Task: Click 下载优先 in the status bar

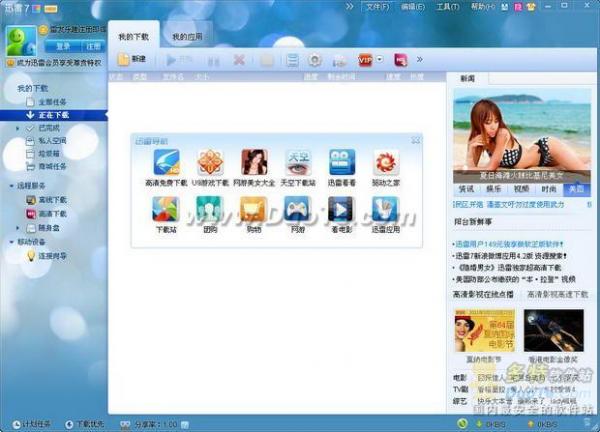Action: point(85,424)
